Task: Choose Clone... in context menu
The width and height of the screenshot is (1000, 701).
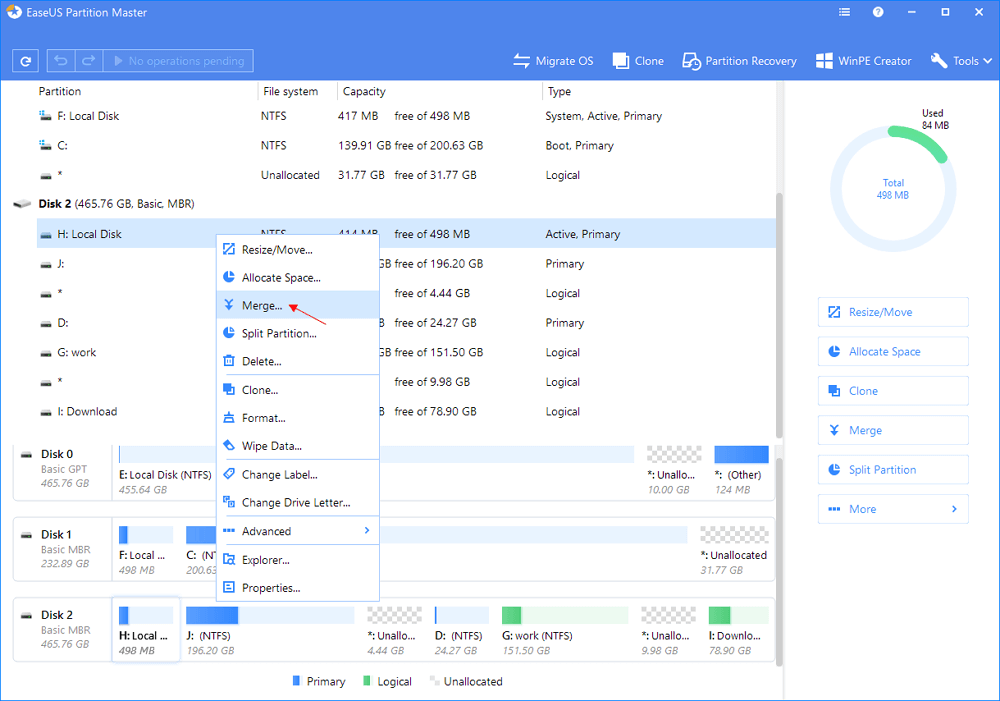Action: [x=298, y=390]
